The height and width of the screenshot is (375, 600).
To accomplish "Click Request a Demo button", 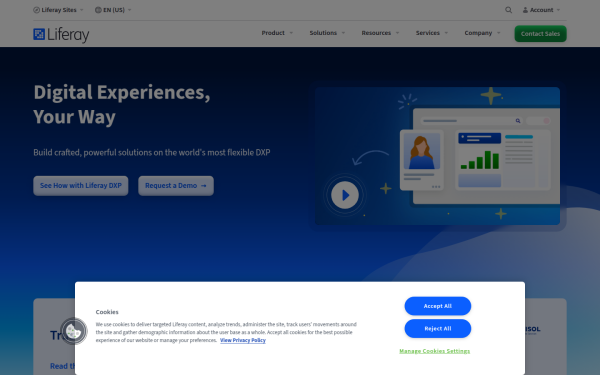I will pos(176,186).
